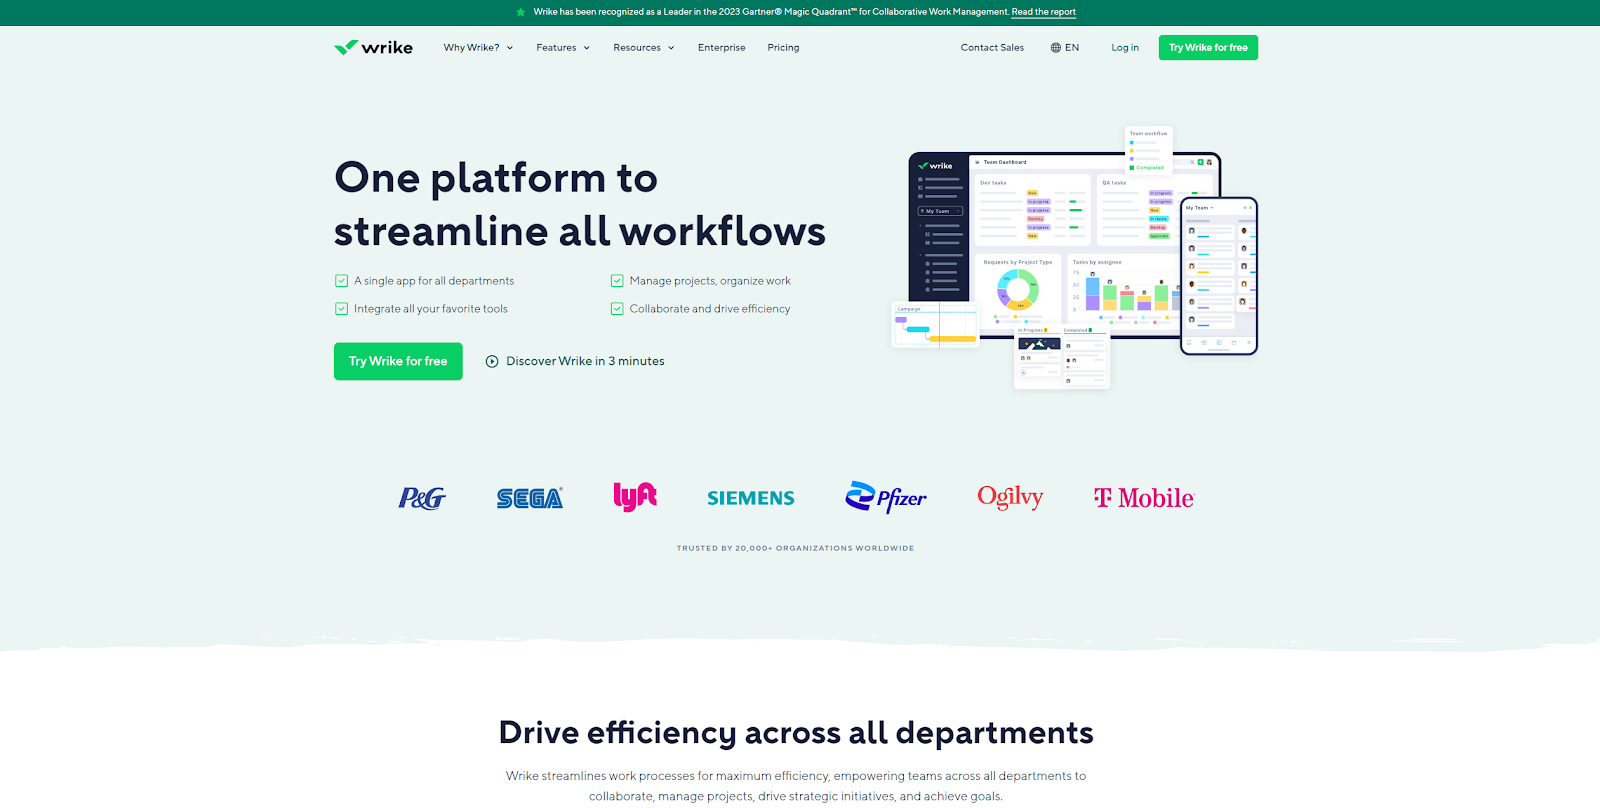Click the SEGA logo
This screenshot has width=1600, height=808.
[x=530, y=498]
